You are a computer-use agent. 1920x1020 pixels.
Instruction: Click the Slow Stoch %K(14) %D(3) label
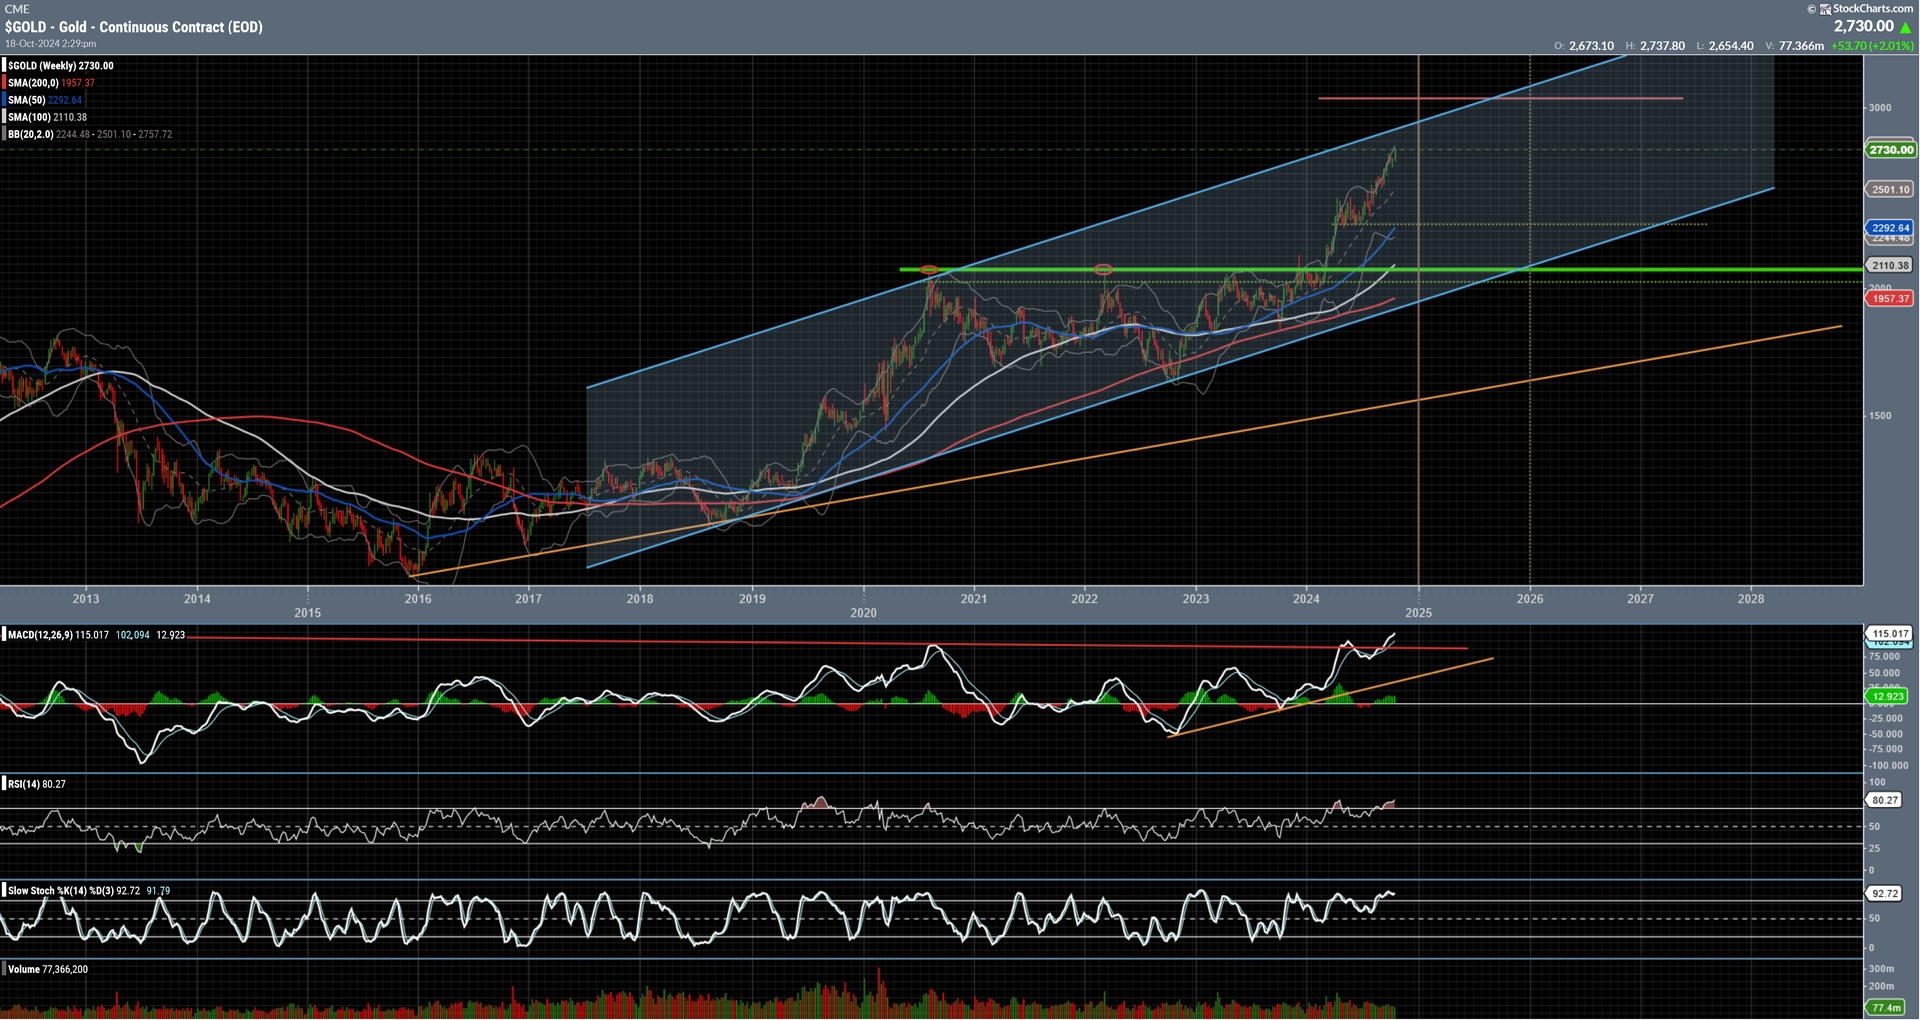point(60,890)
